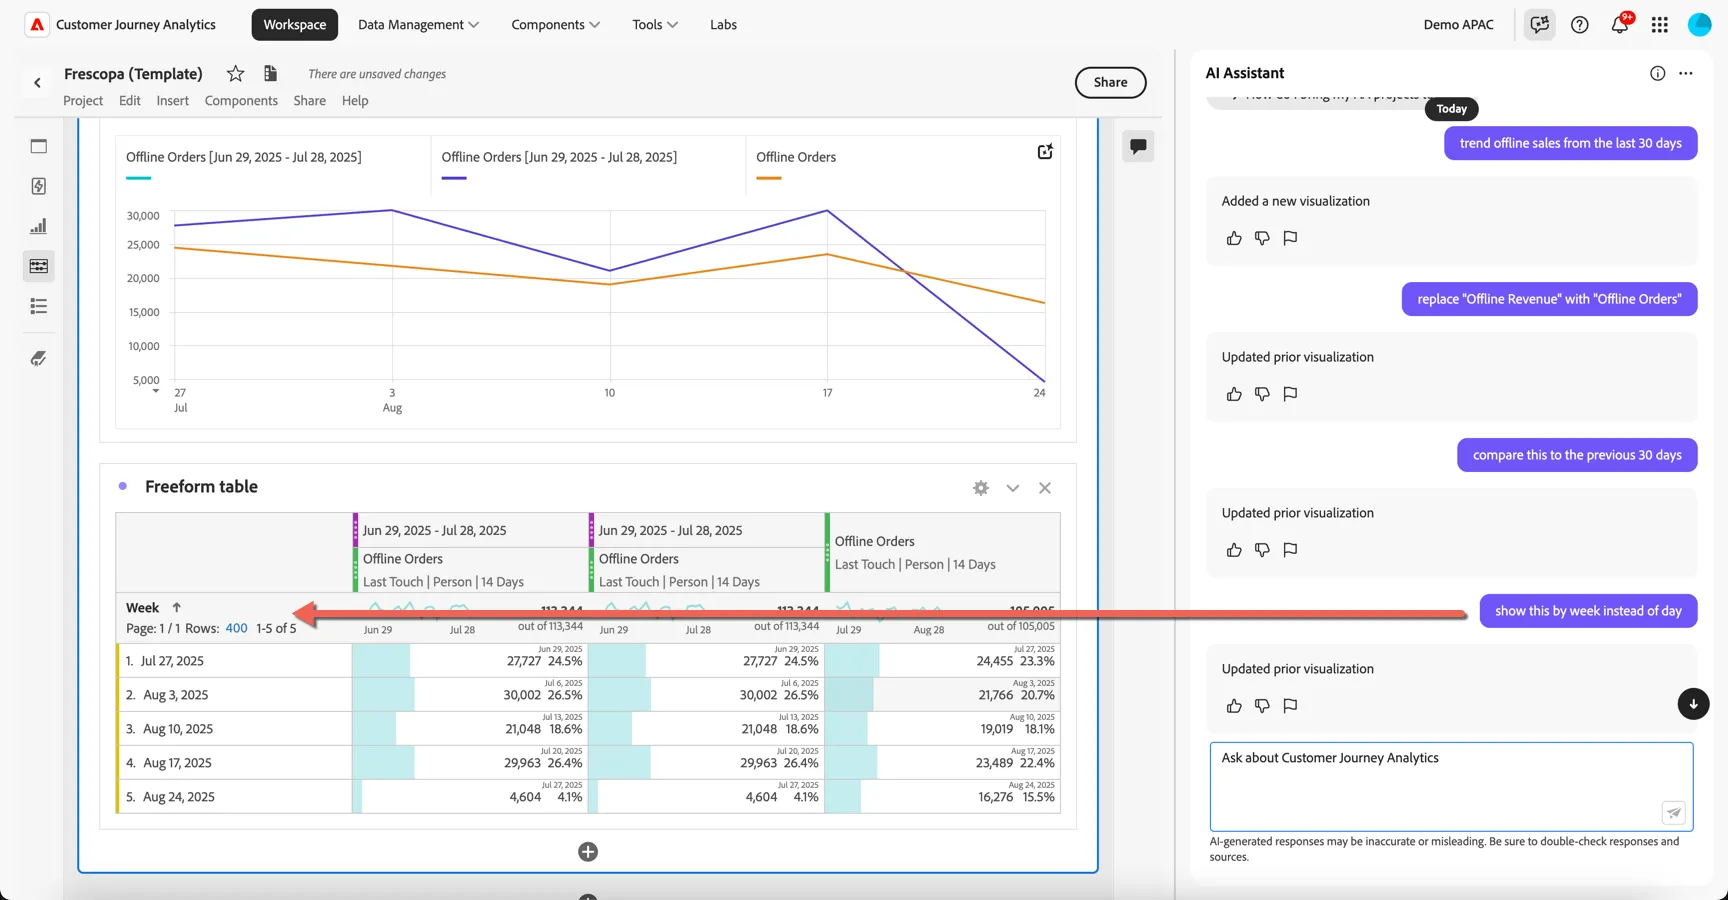Click the document icon next to the star
1728x900 pixels.
click(270, 73)
